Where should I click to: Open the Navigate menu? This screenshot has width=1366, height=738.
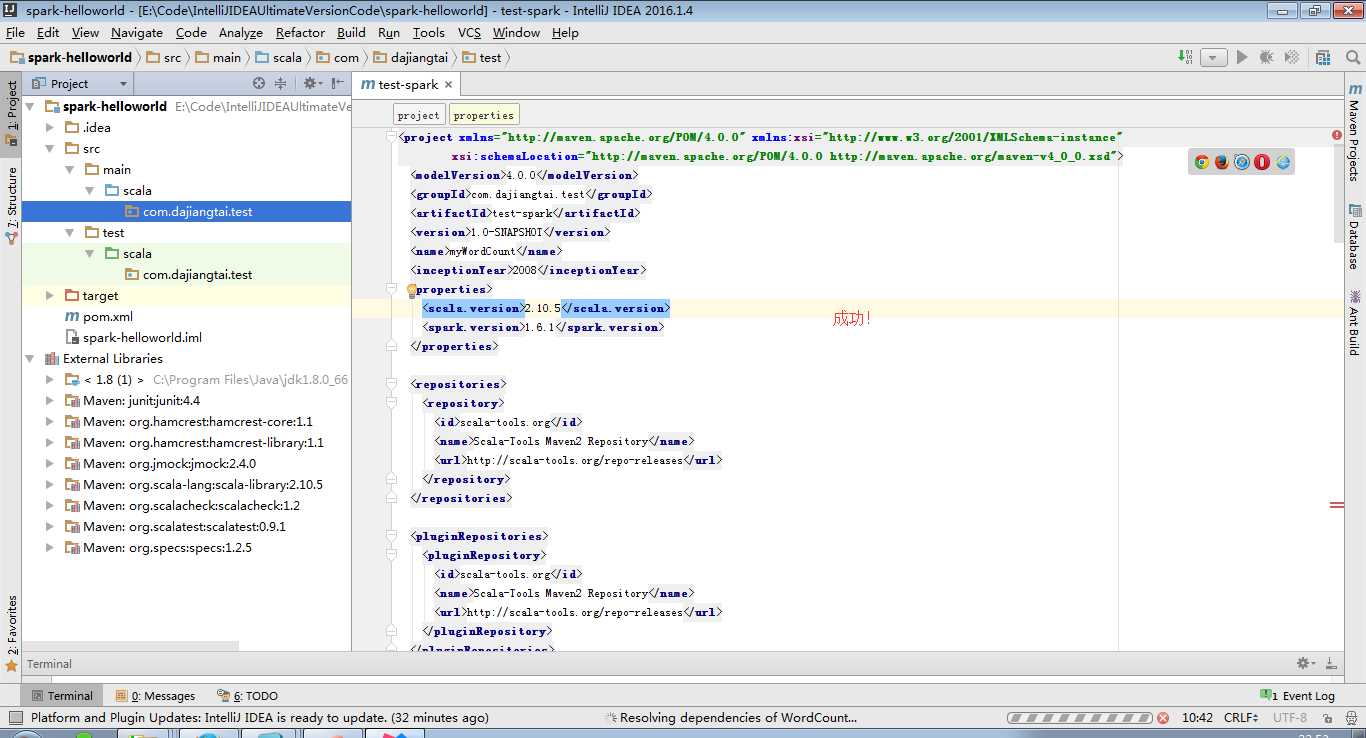pyautogui.click(x=136, y=32)
